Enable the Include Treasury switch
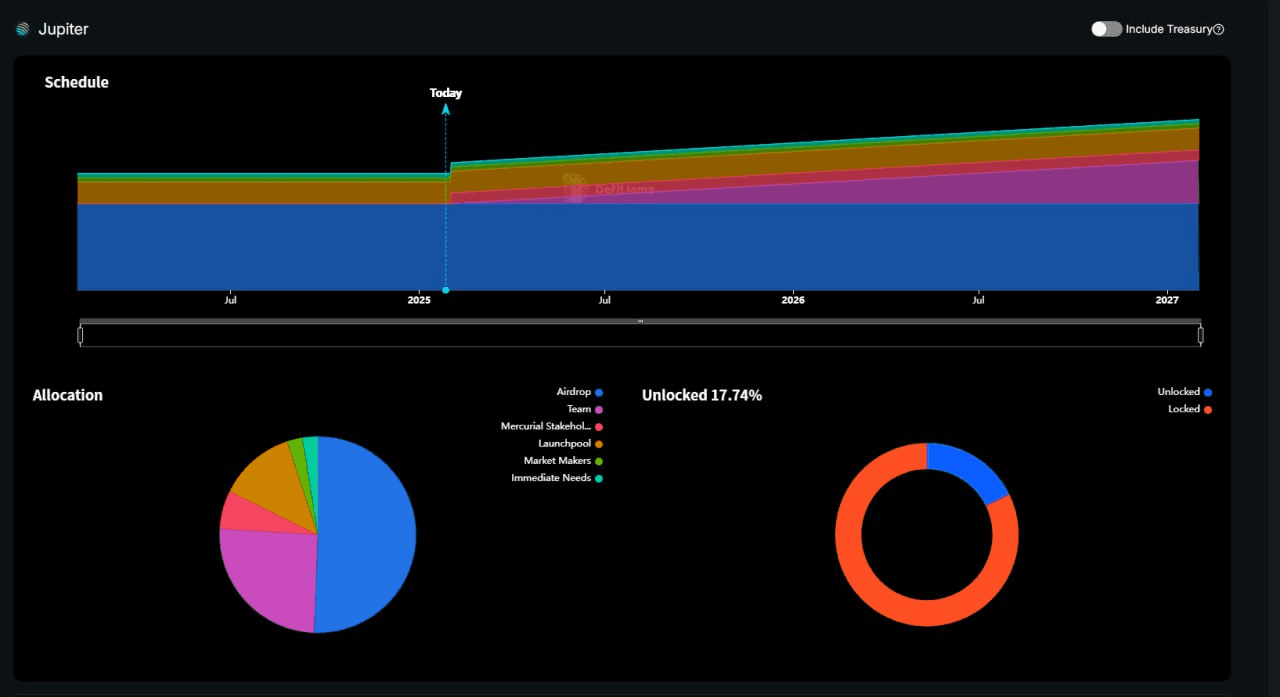This screenshot has width=1280, height=697. 1106,29
